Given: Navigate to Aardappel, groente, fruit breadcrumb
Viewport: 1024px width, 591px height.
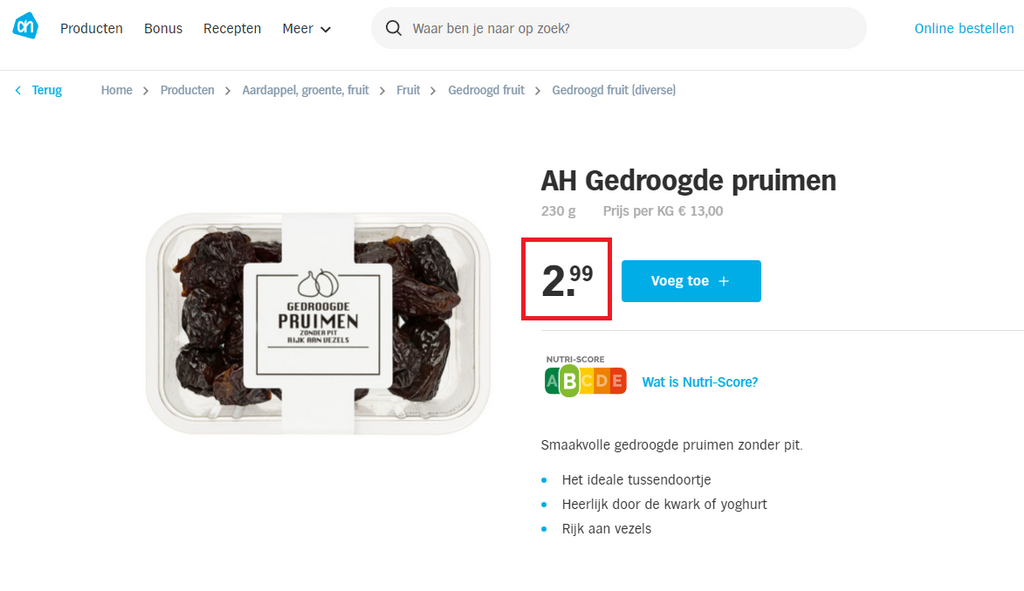Looking at the screenshot, I should coord(306,90).
